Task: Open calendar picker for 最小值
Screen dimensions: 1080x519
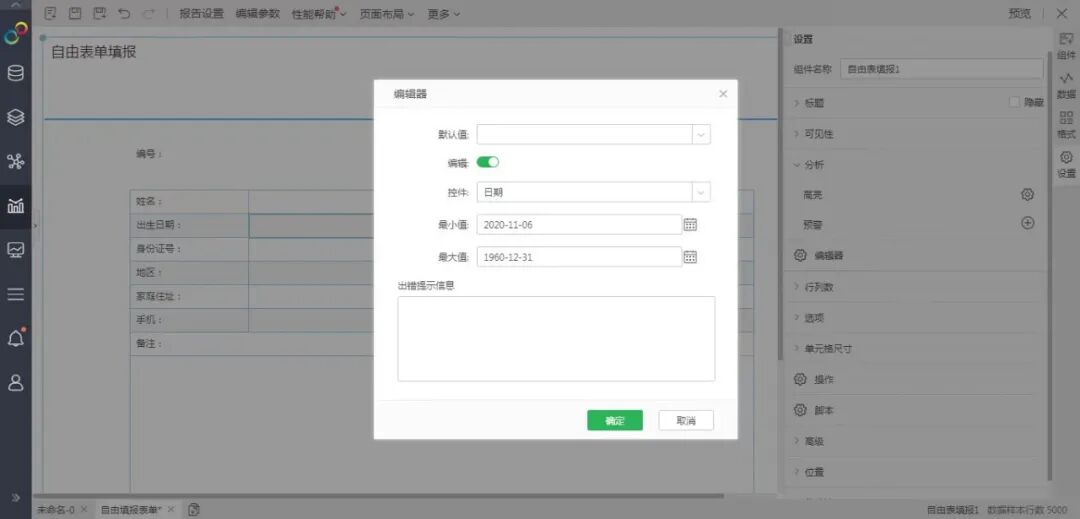Action: (690, 224)
